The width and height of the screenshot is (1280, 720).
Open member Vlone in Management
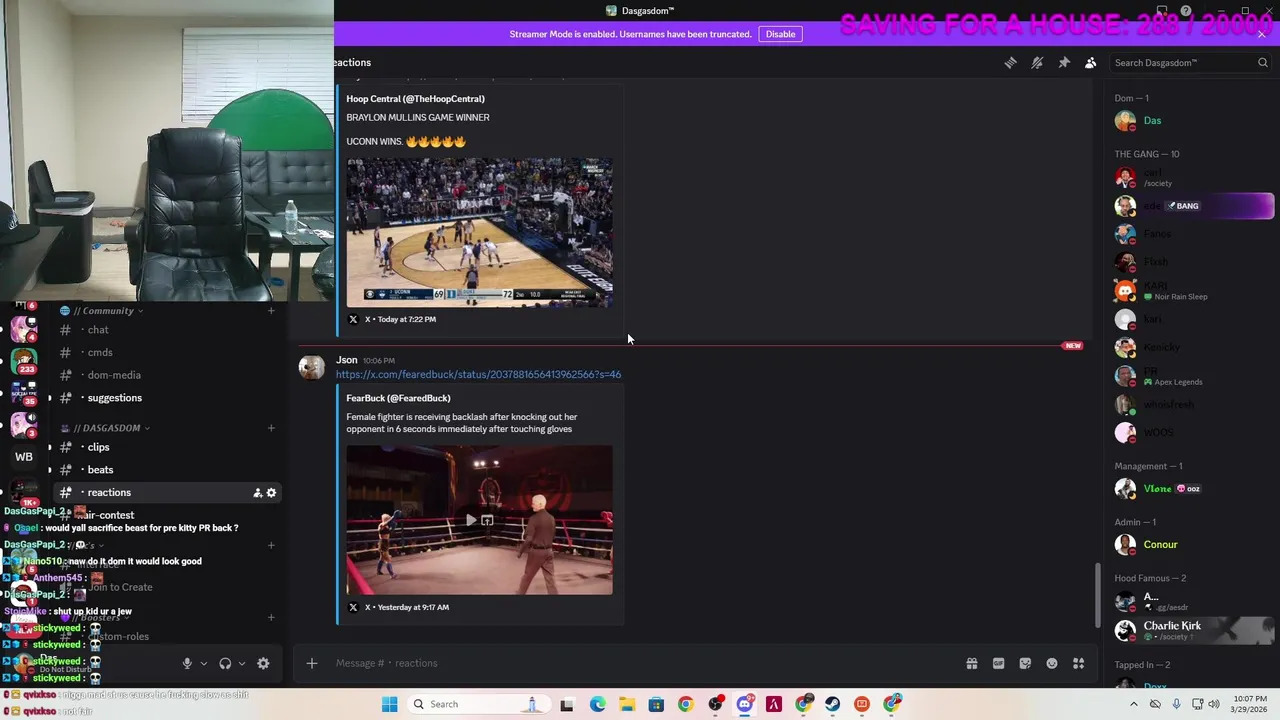pos(1192,489)
